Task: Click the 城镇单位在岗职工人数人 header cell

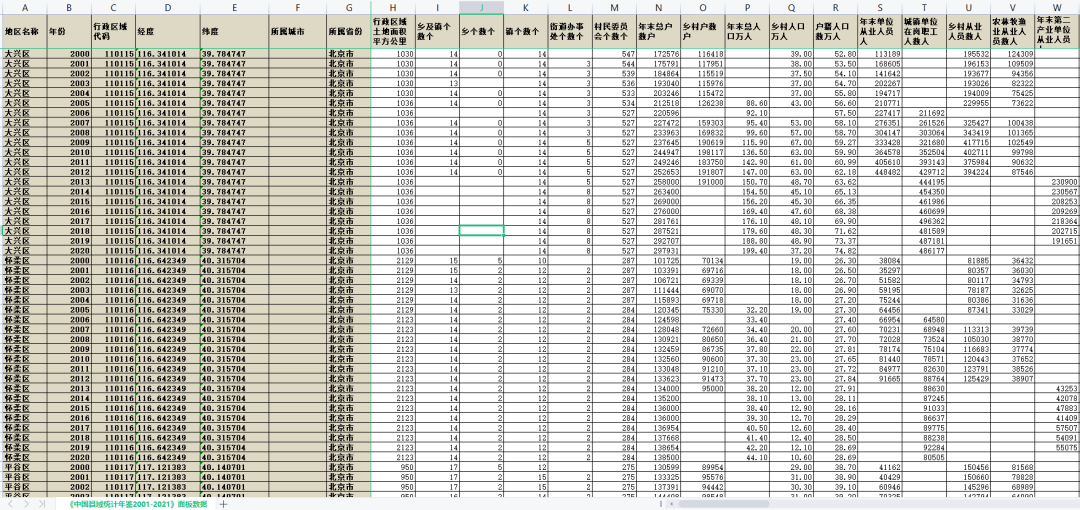Action: click(924, 31)
